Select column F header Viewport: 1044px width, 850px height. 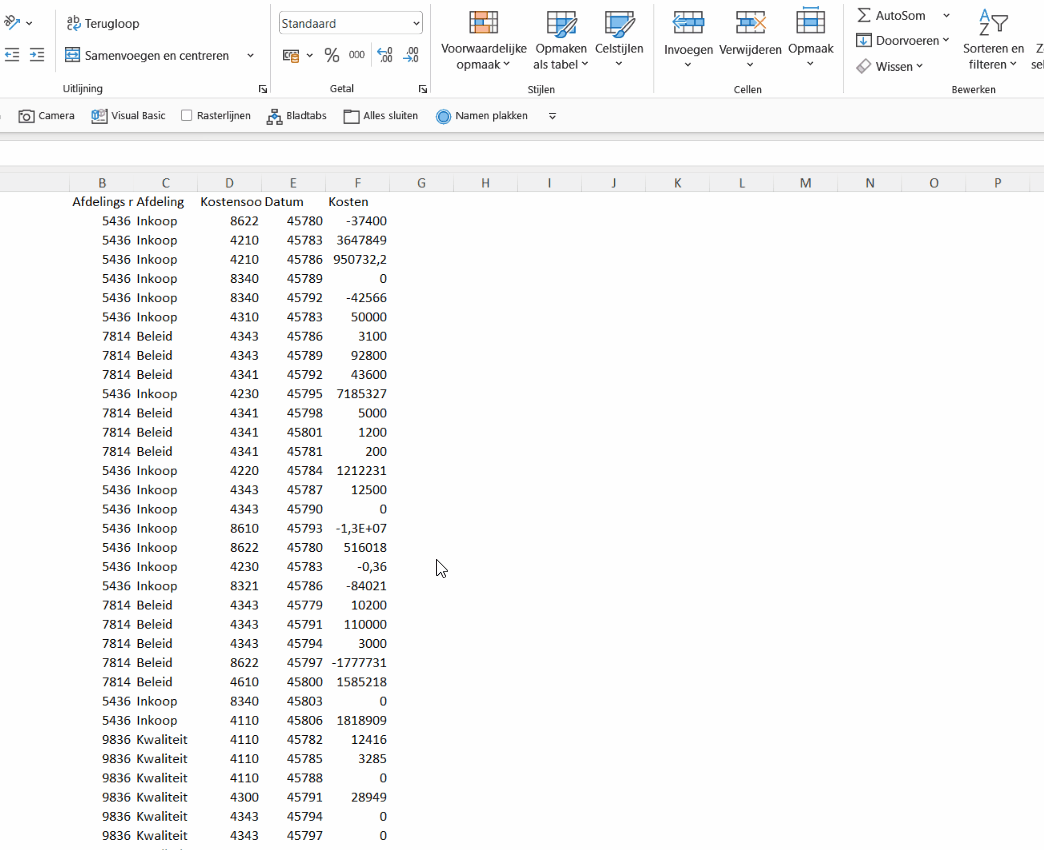[x=357, y=183]
